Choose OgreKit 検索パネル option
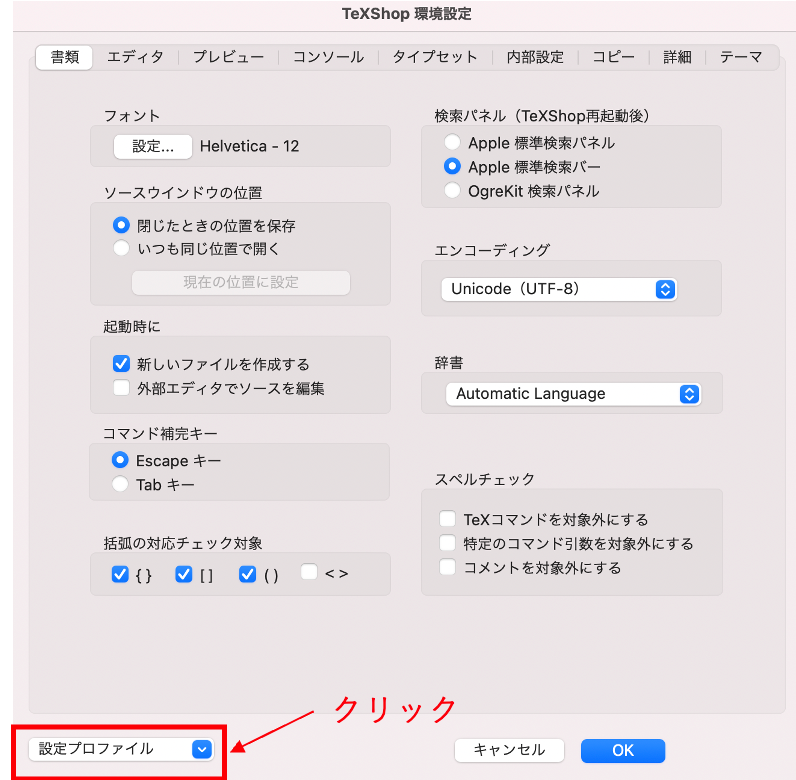 coord(452,190)
